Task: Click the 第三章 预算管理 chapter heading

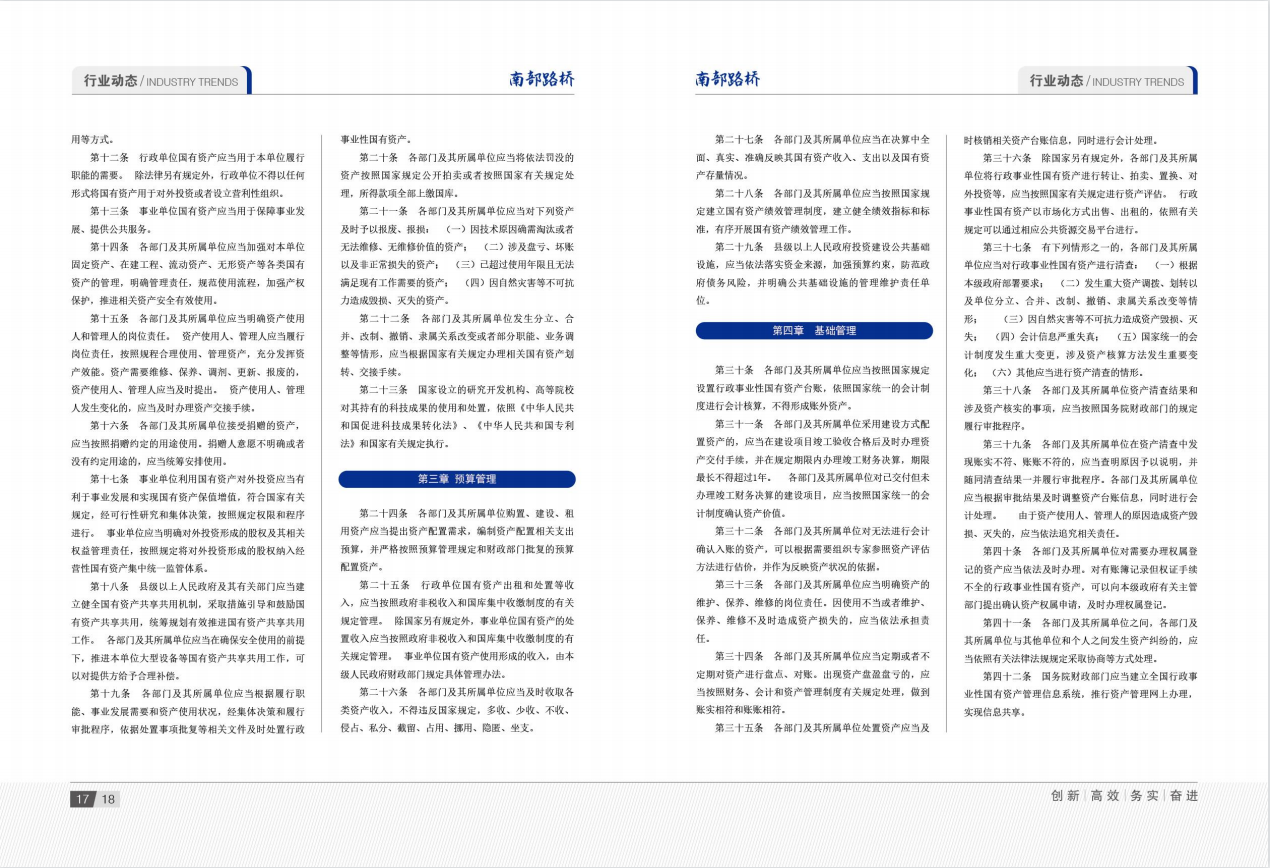Action: (457, 480)
